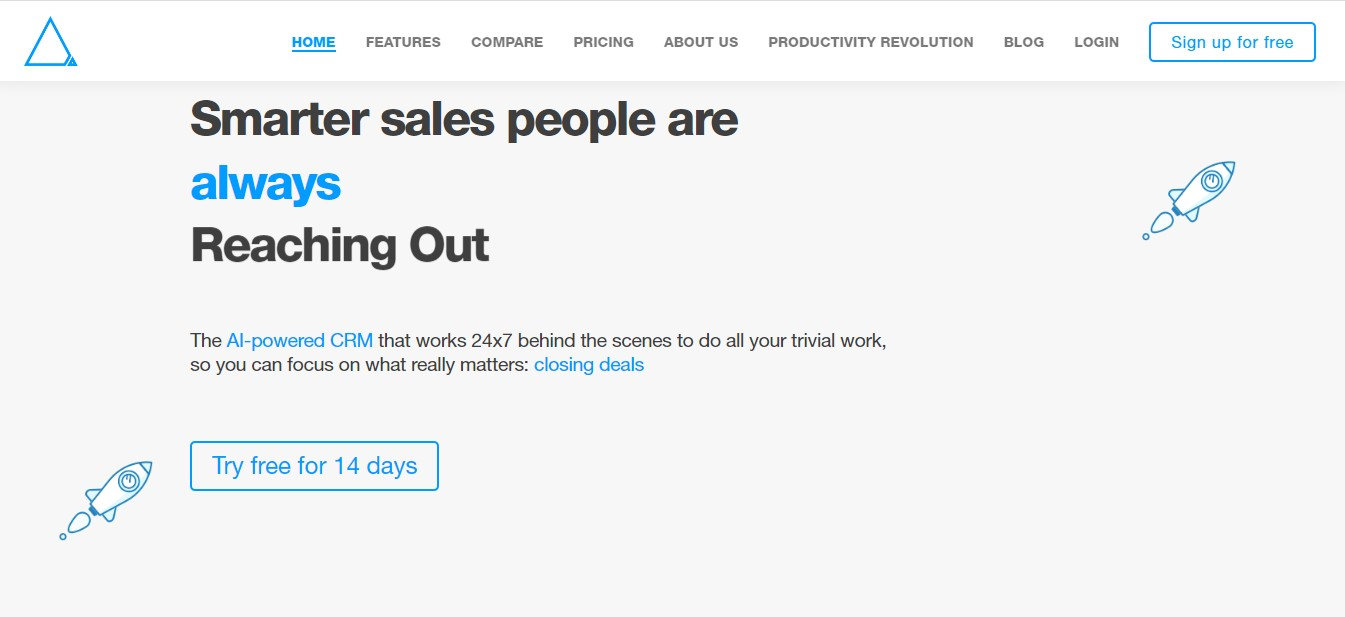This screenshot has height=617, width=1345.
Task: Click the rocket illustration at upper right
Action: (x=1189, y=200)
